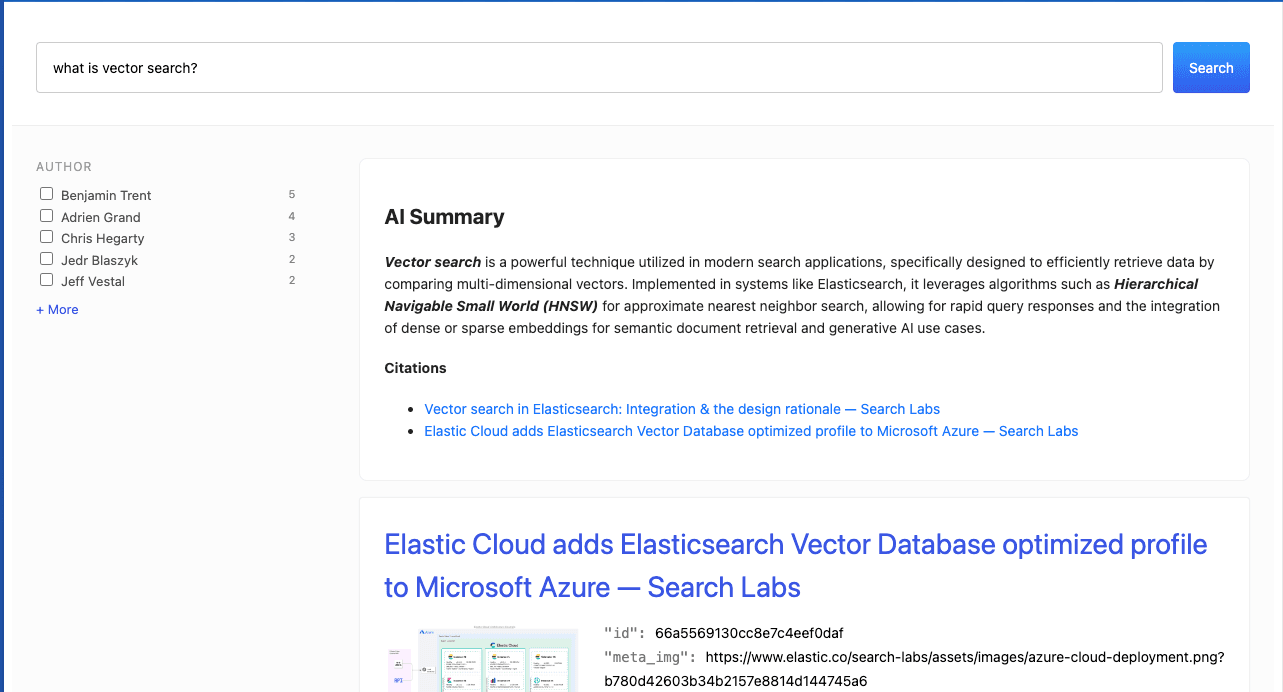Expand the author list with '+ More'
This screenshot has width=1283, height=692.
(57, 309)
